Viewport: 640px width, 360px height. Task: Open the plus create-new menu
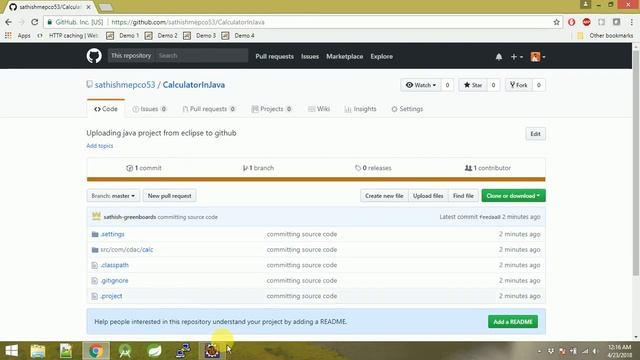[516, 57]
